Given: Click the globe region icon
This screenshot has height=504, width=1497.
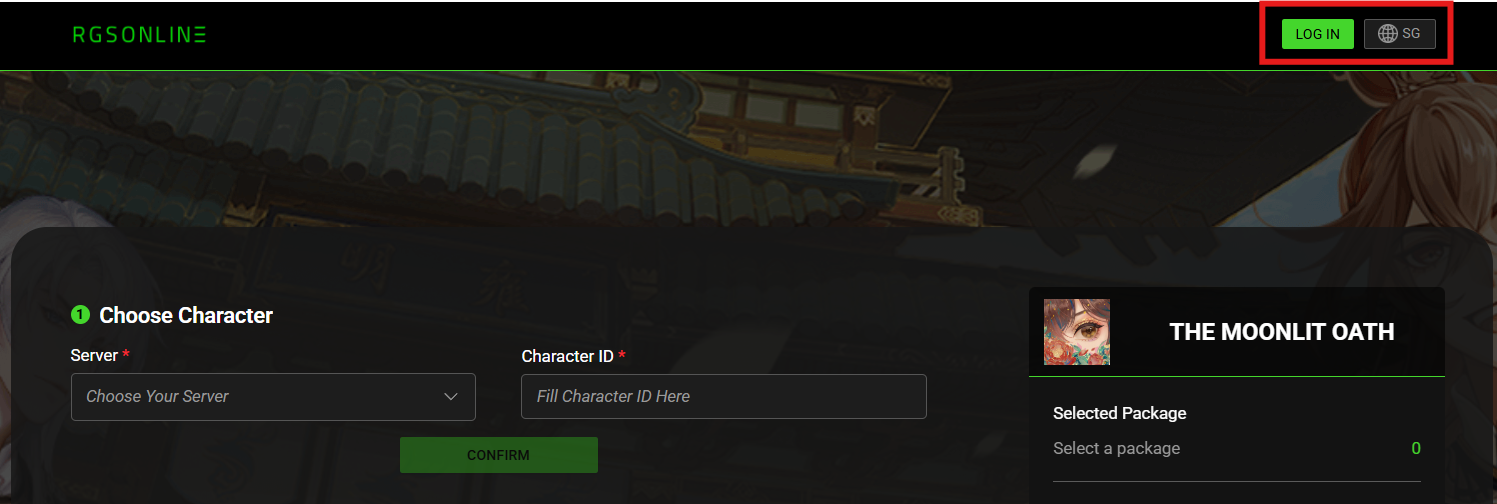Looking at the screenshot, I should (1387, 34).
